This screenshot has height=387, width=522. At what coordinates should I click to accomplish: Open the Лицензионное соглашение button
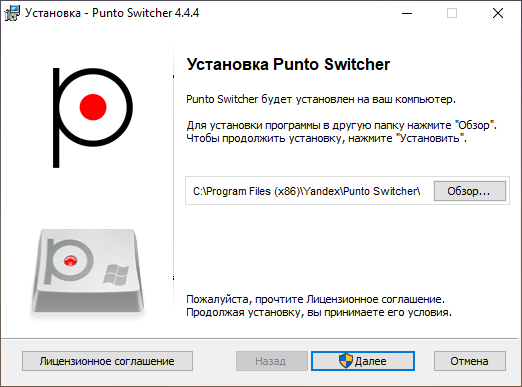pos(107,361)
